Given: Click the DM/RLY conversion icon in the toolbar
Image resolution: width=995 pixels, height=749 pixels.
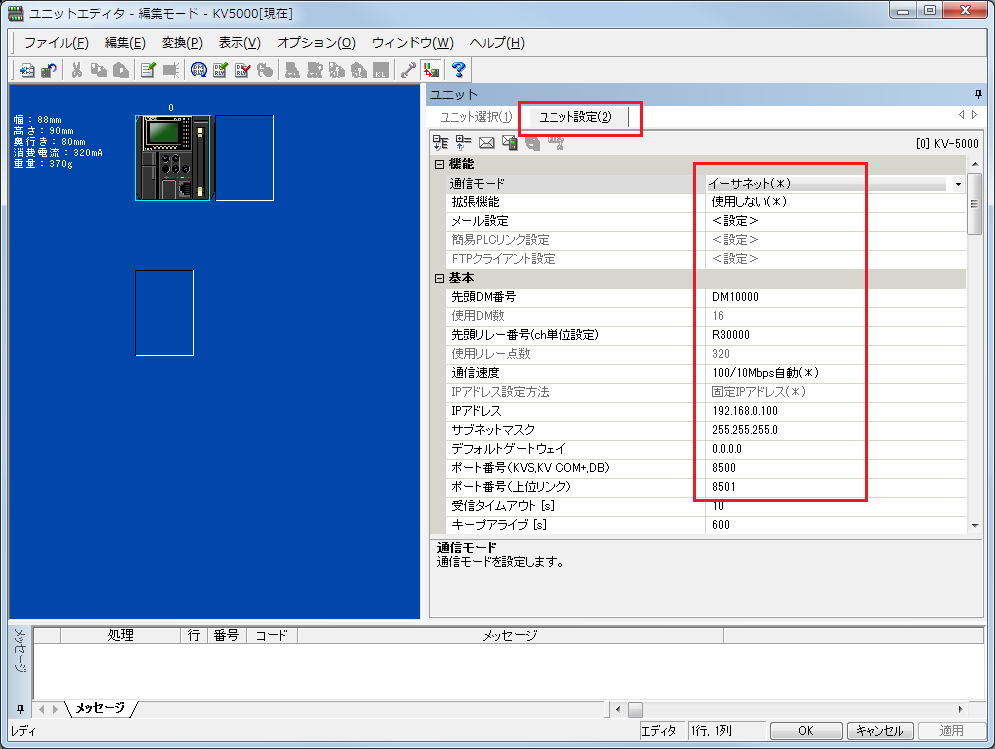Looking at the screenshot, I should click(198, 69).
